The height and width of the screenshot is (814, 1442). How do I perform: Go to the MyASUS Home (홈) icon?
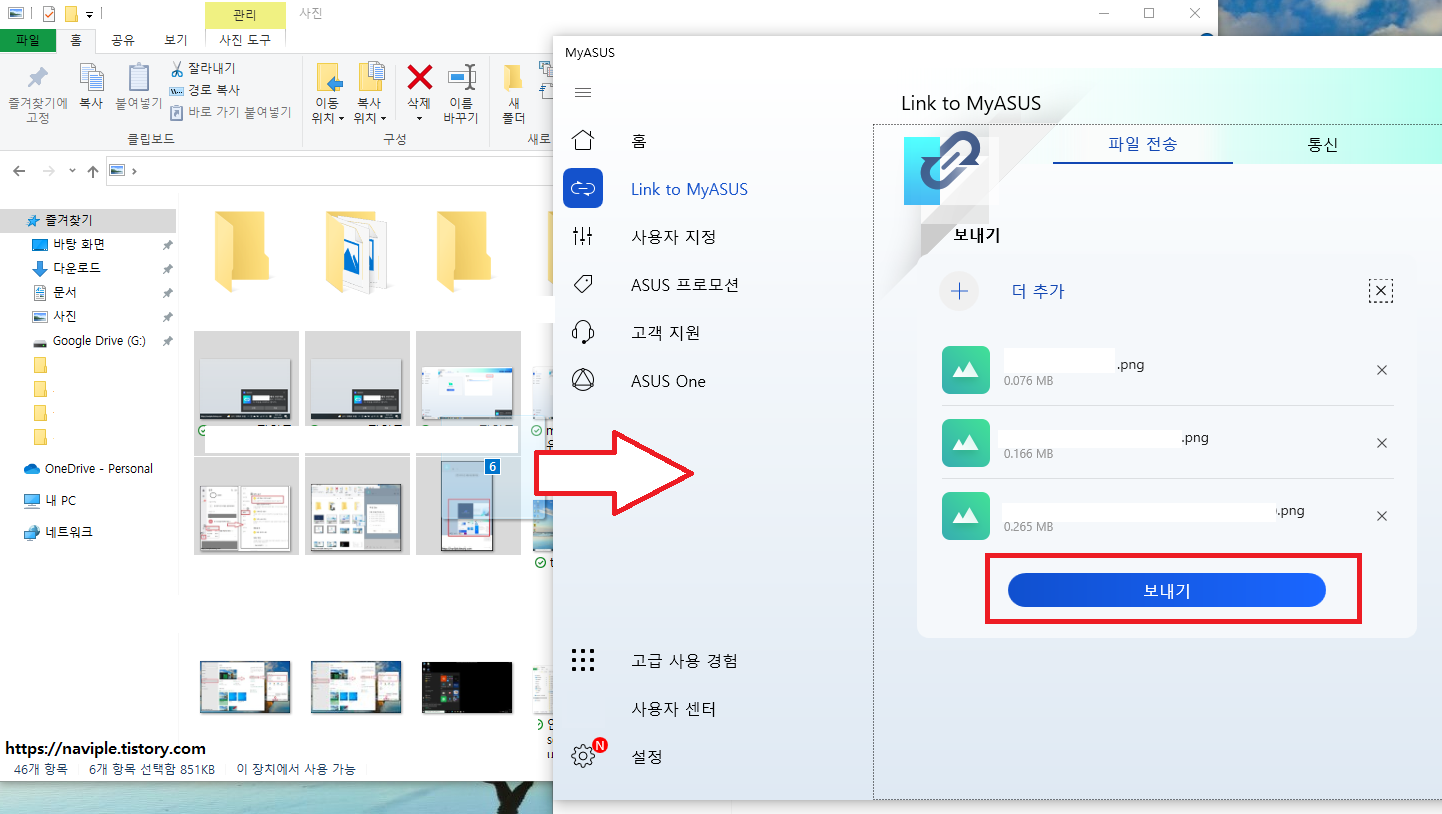pyautogui.click(x=583, y=141)
